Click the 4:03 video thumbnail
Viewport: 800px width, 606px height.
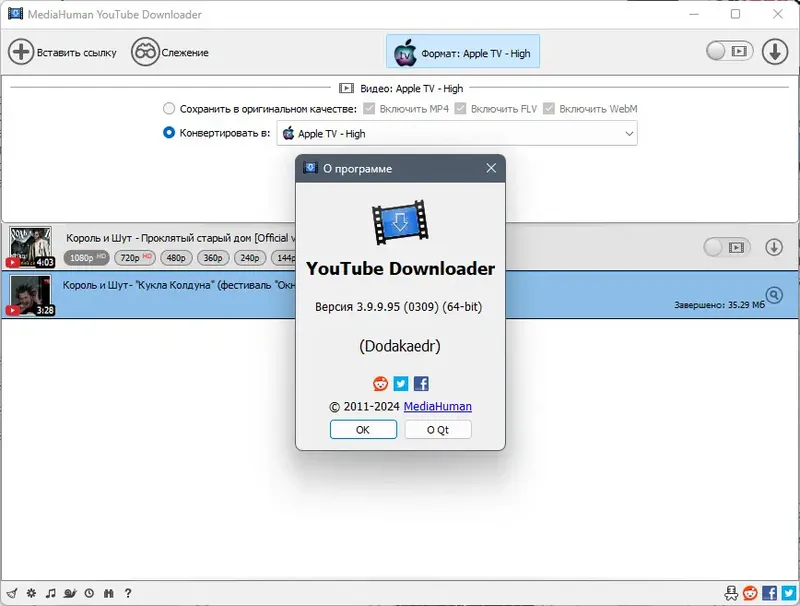tap(31, 247)
